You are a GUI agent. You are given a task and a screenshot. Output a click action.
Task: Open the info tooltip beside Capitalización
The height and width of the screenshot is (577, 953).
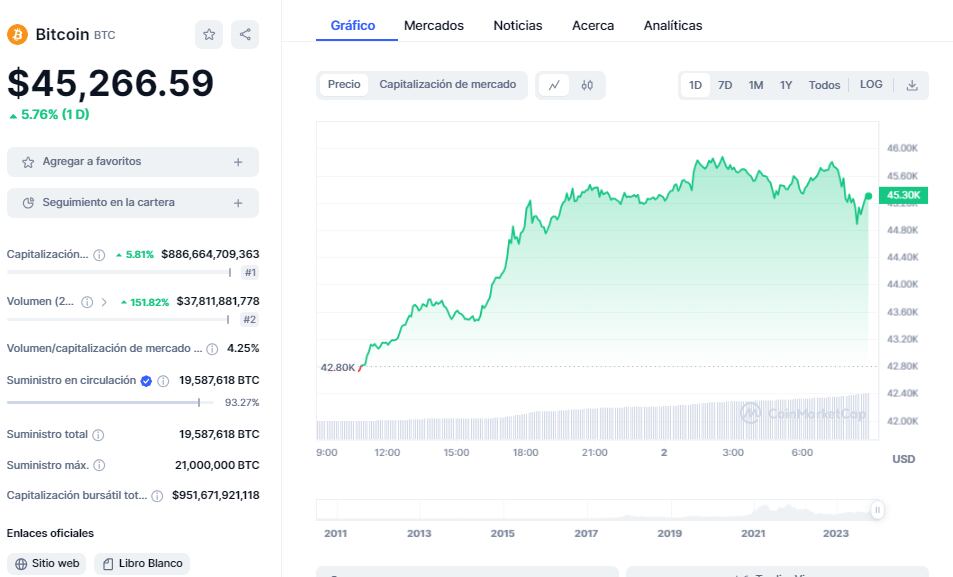pos(99,253)
